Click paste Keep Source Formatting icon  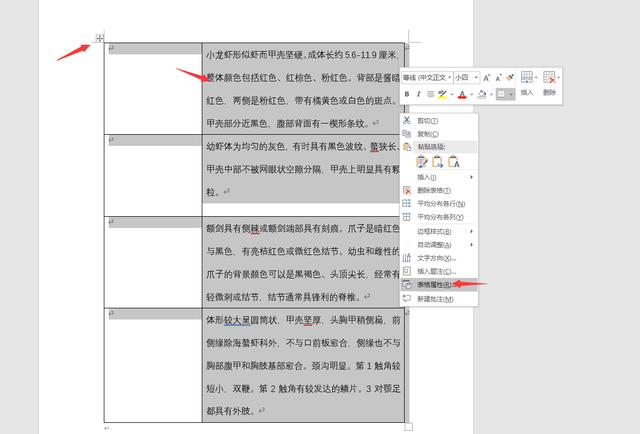(x=422, y=162)
